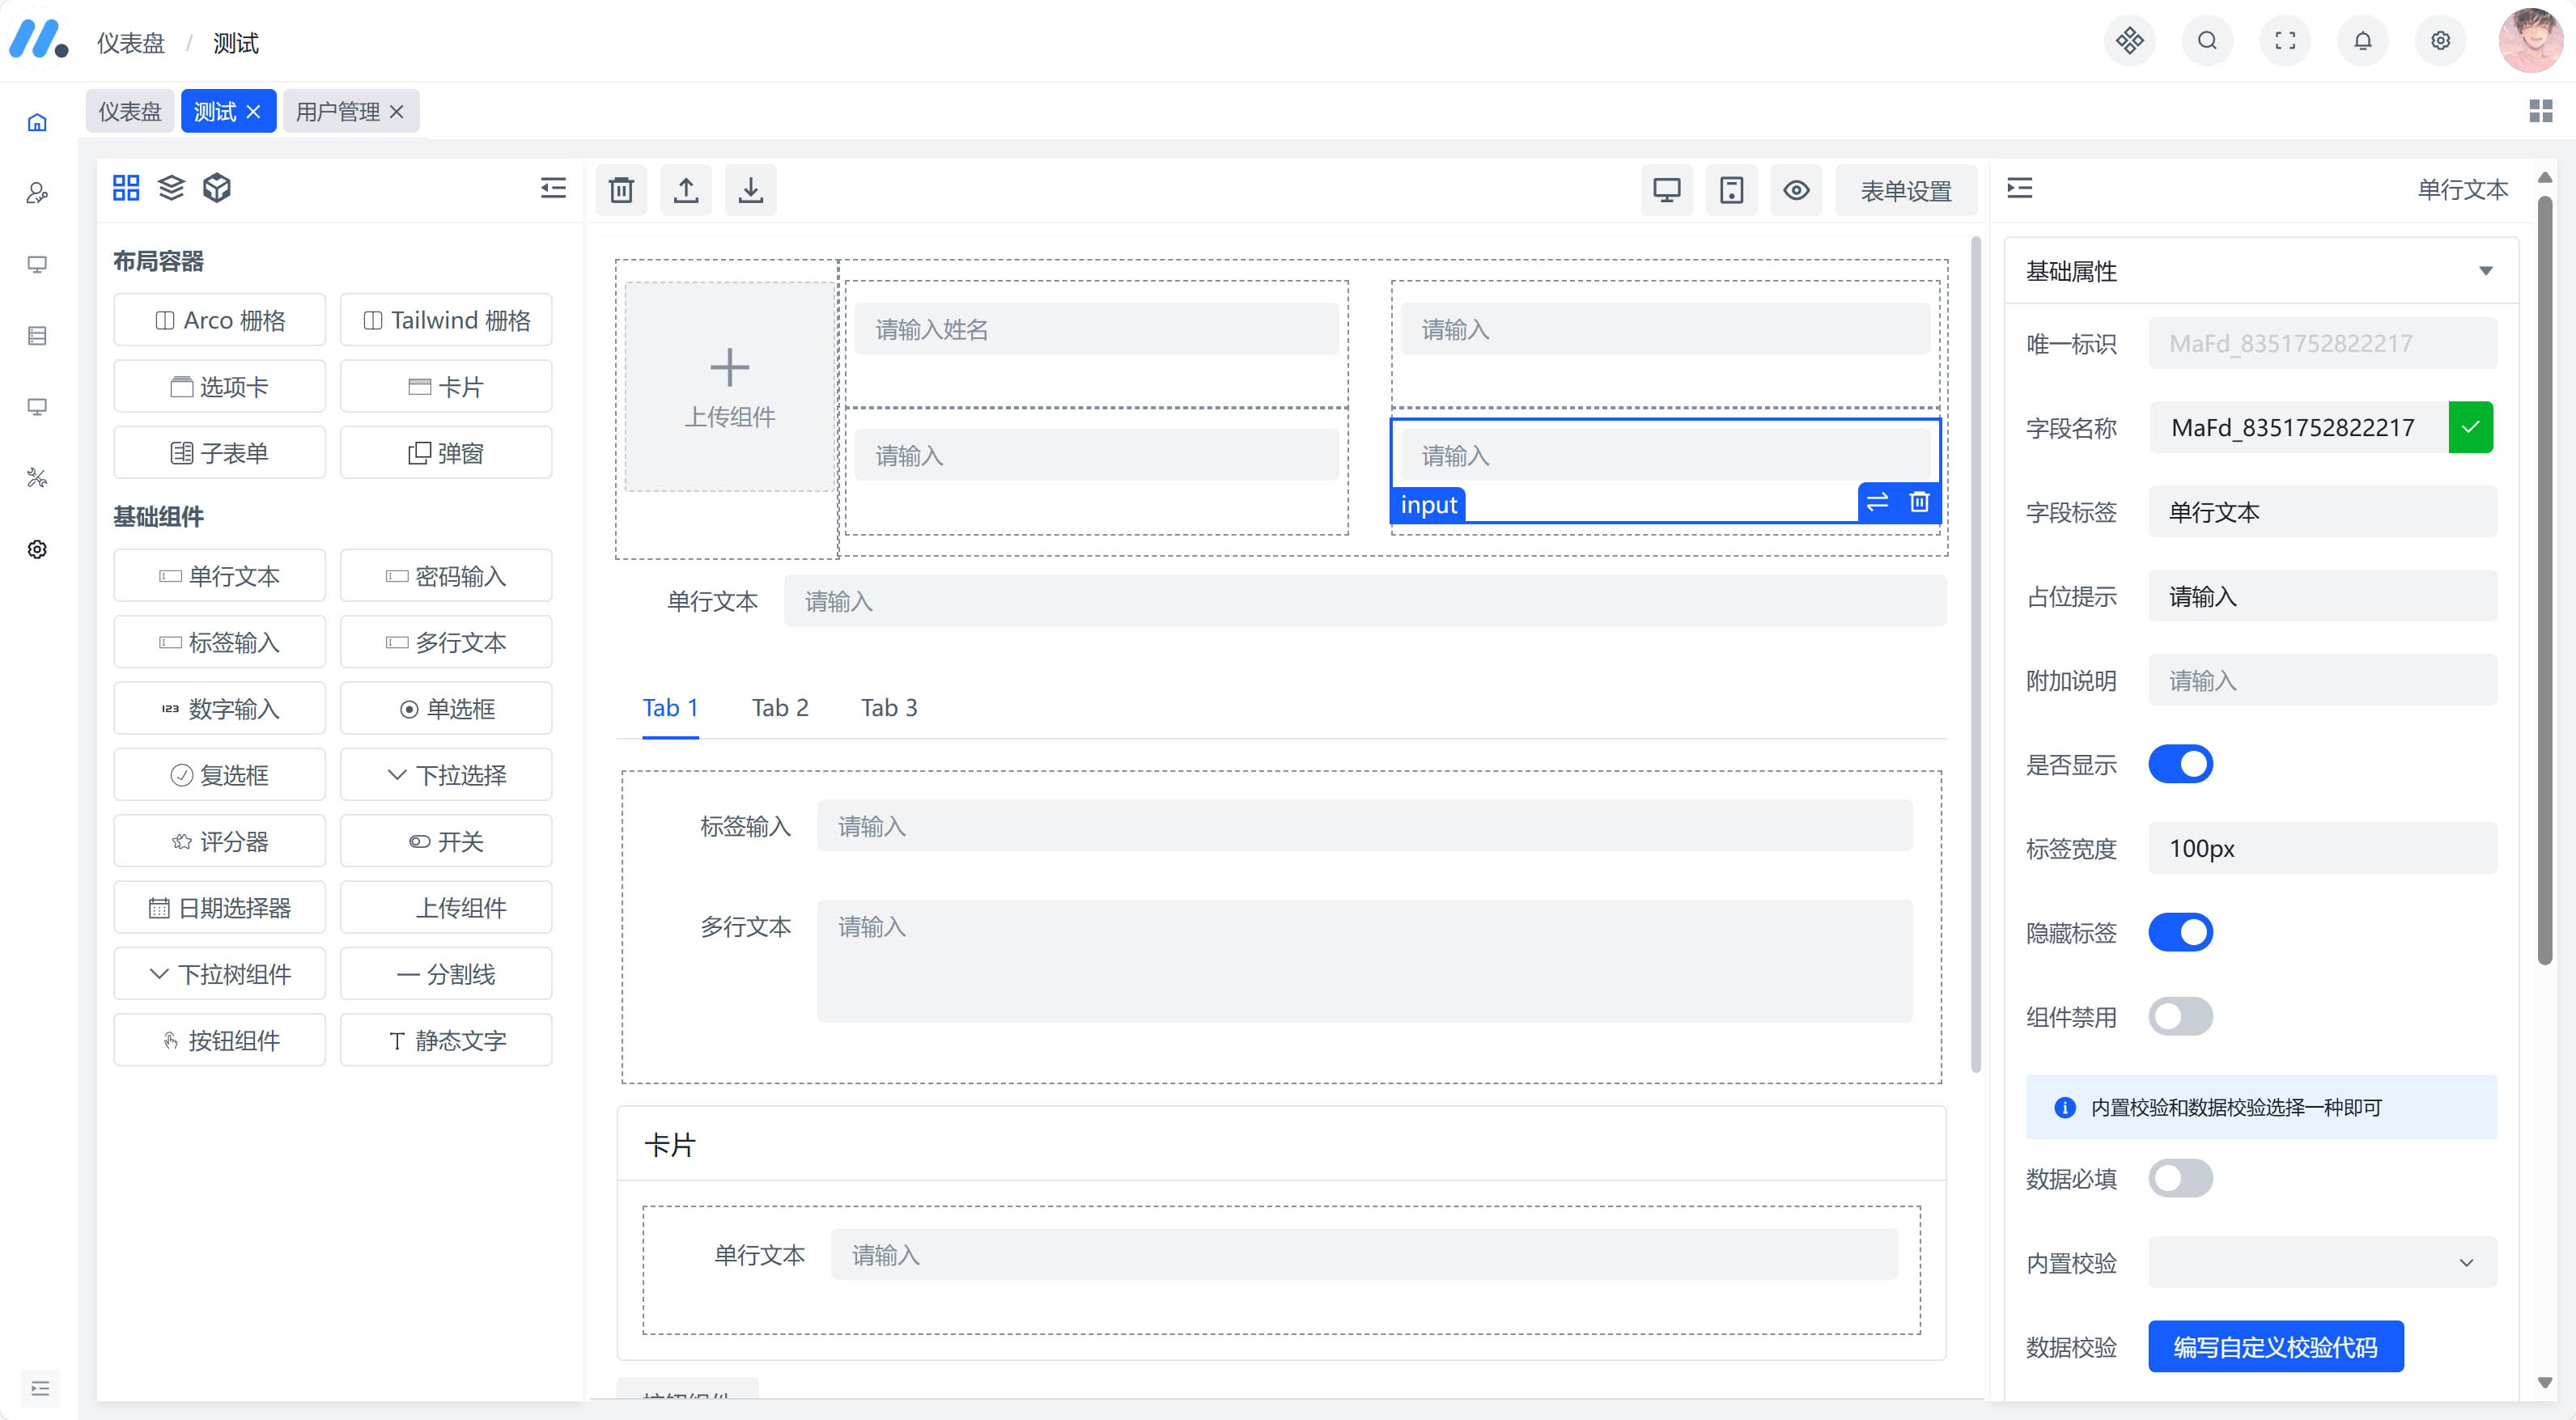Open 表单设置
Viewport: 2576px width, 1420px height.
[x=1905, y=190]
